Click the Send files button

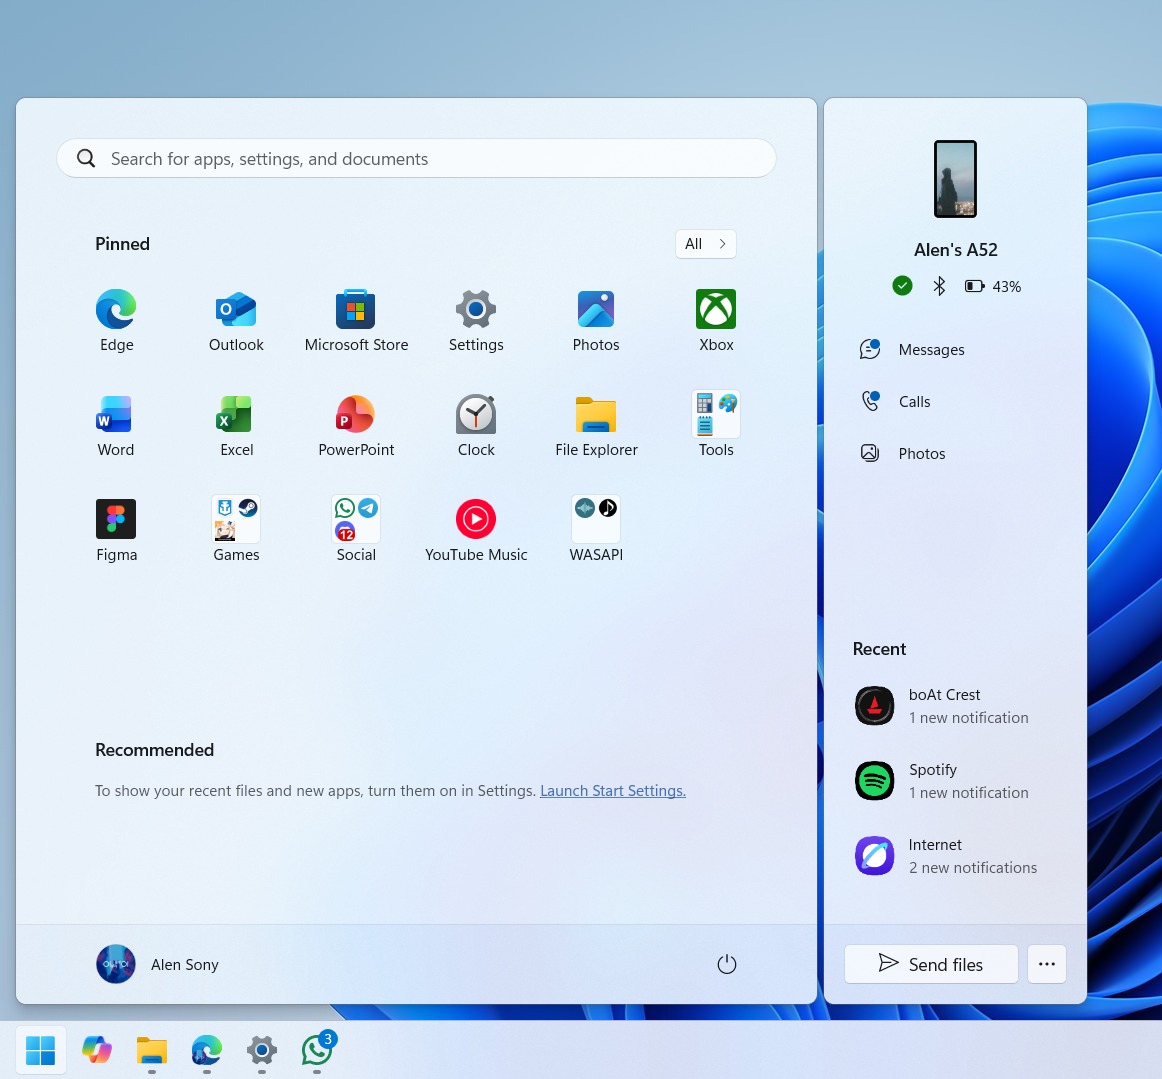click(x=931, y=964)
